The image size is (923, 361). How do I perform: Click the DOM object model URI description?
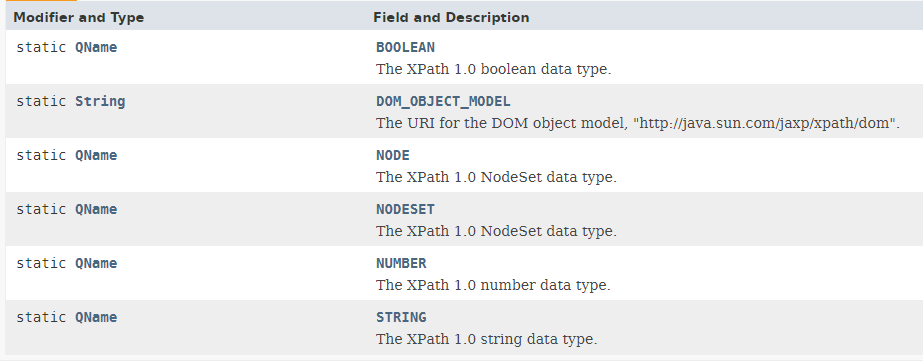coord(638,123)
